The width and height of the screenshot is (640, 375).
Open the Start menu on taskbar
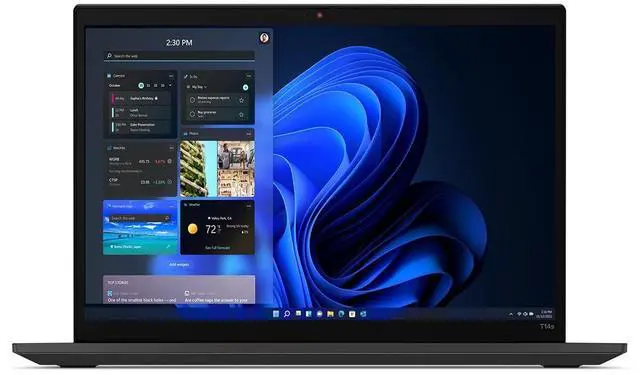tap(276, 314)
